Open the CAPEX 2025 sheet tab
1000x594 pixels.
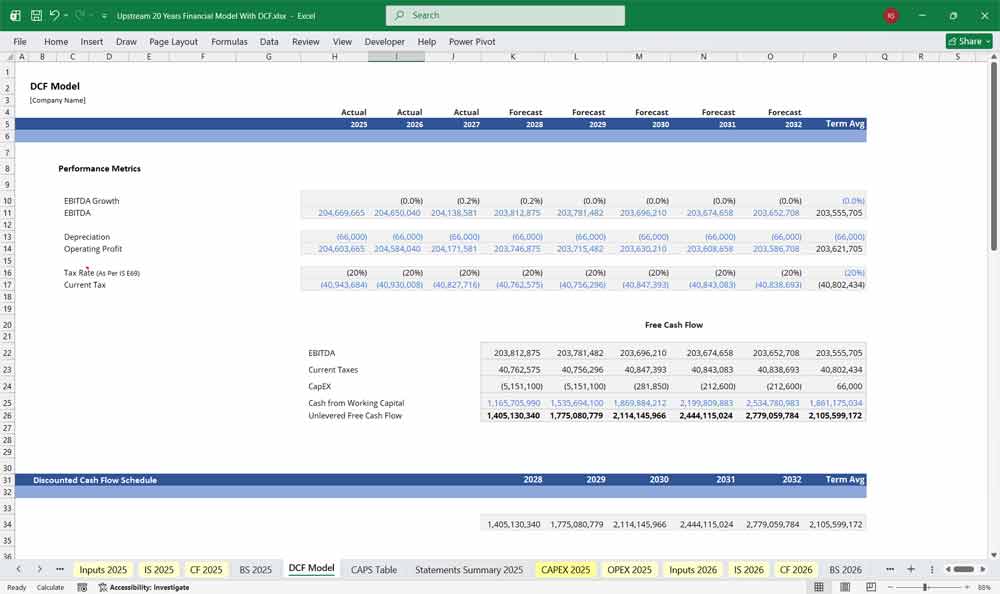[x=565, y=568]
